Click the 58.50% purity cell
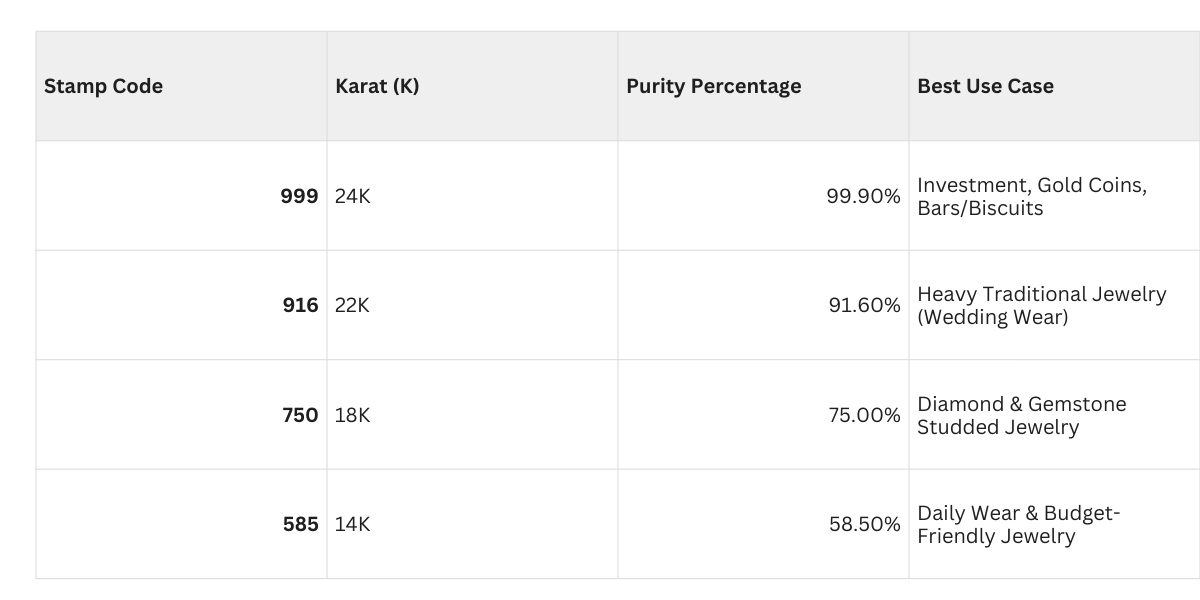 (x=864, y=524)
